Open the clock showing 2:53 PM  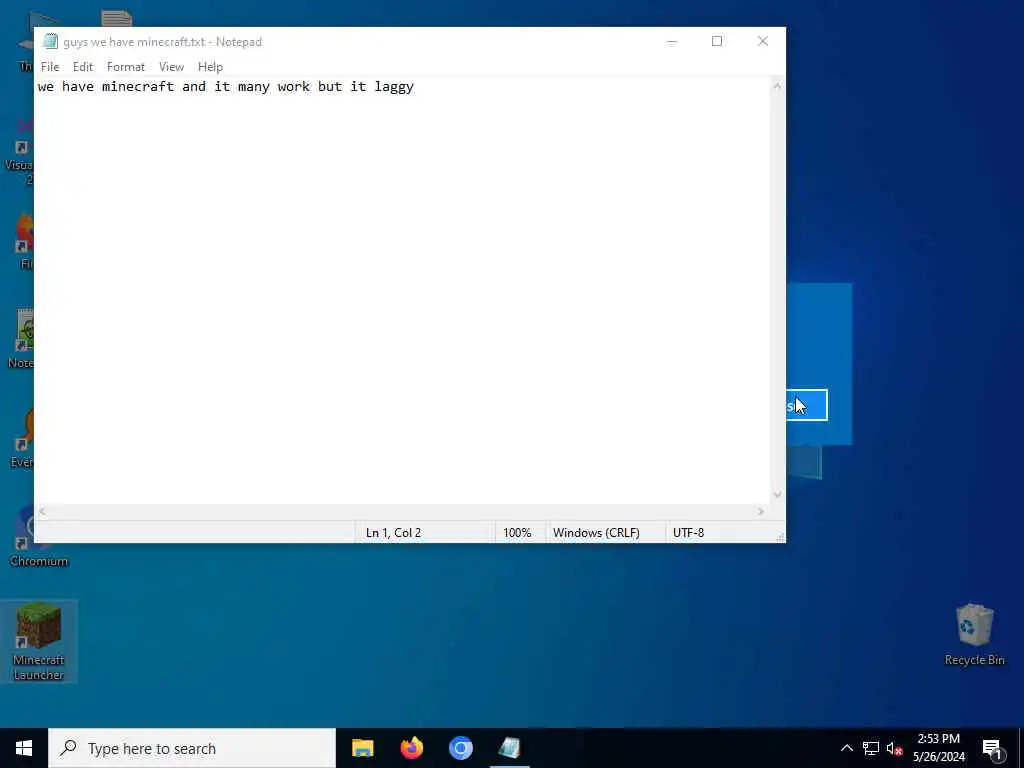point(938,748)
